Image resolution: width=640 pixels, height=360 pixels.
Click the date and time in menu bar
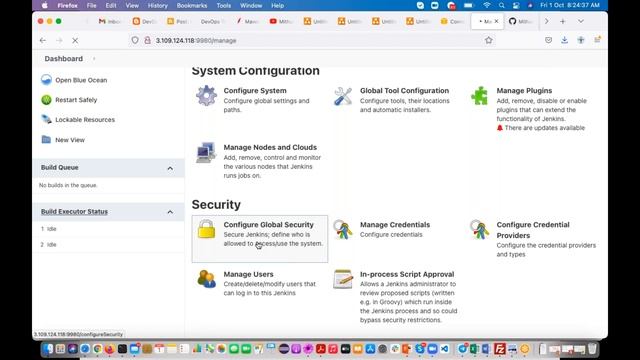click(x=569, y=5)
